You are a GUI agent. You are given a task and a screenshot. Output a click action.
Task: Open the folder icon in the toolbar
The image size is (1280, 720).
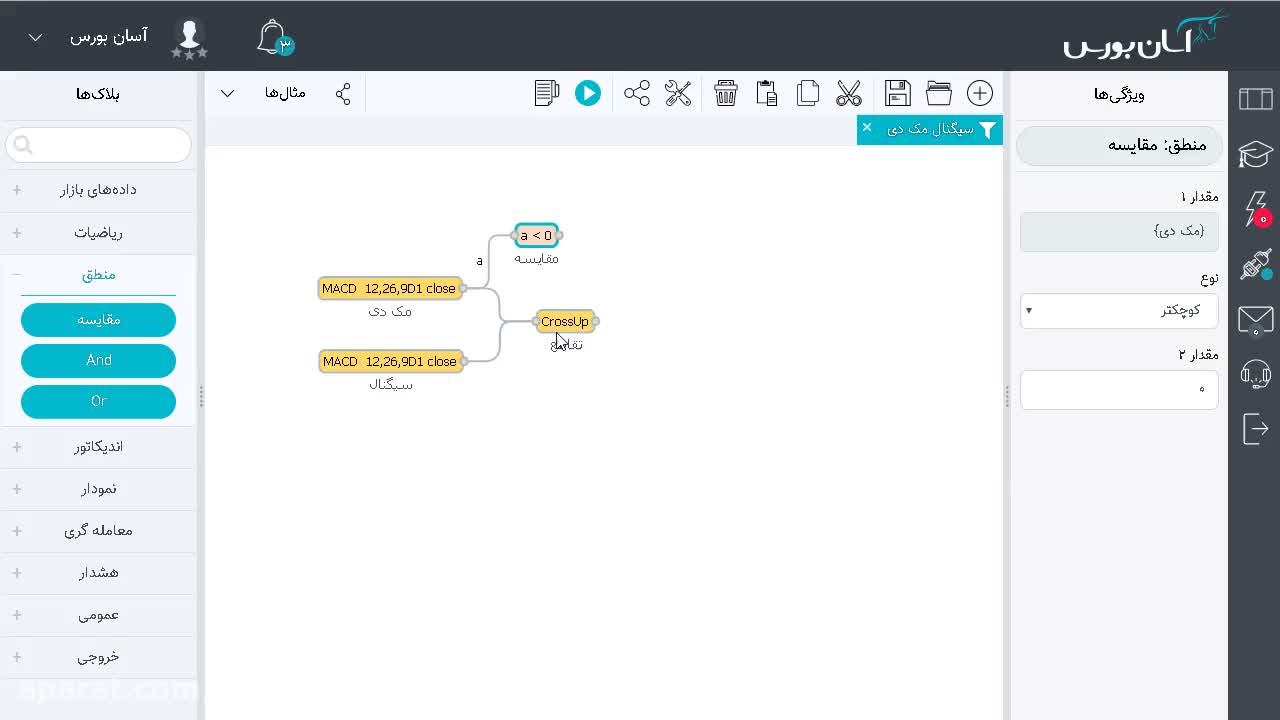(939, 93)
